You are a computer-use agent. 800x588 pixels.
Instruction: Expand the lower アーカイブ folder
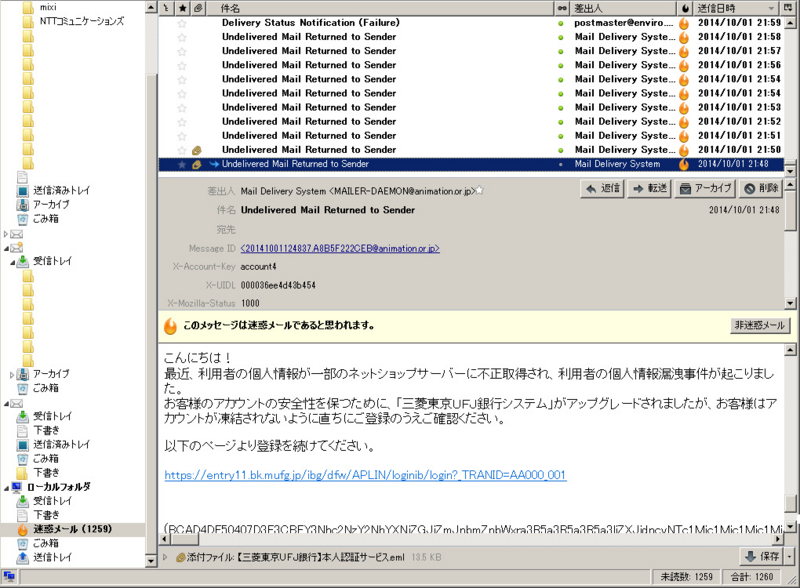[12, 375]
